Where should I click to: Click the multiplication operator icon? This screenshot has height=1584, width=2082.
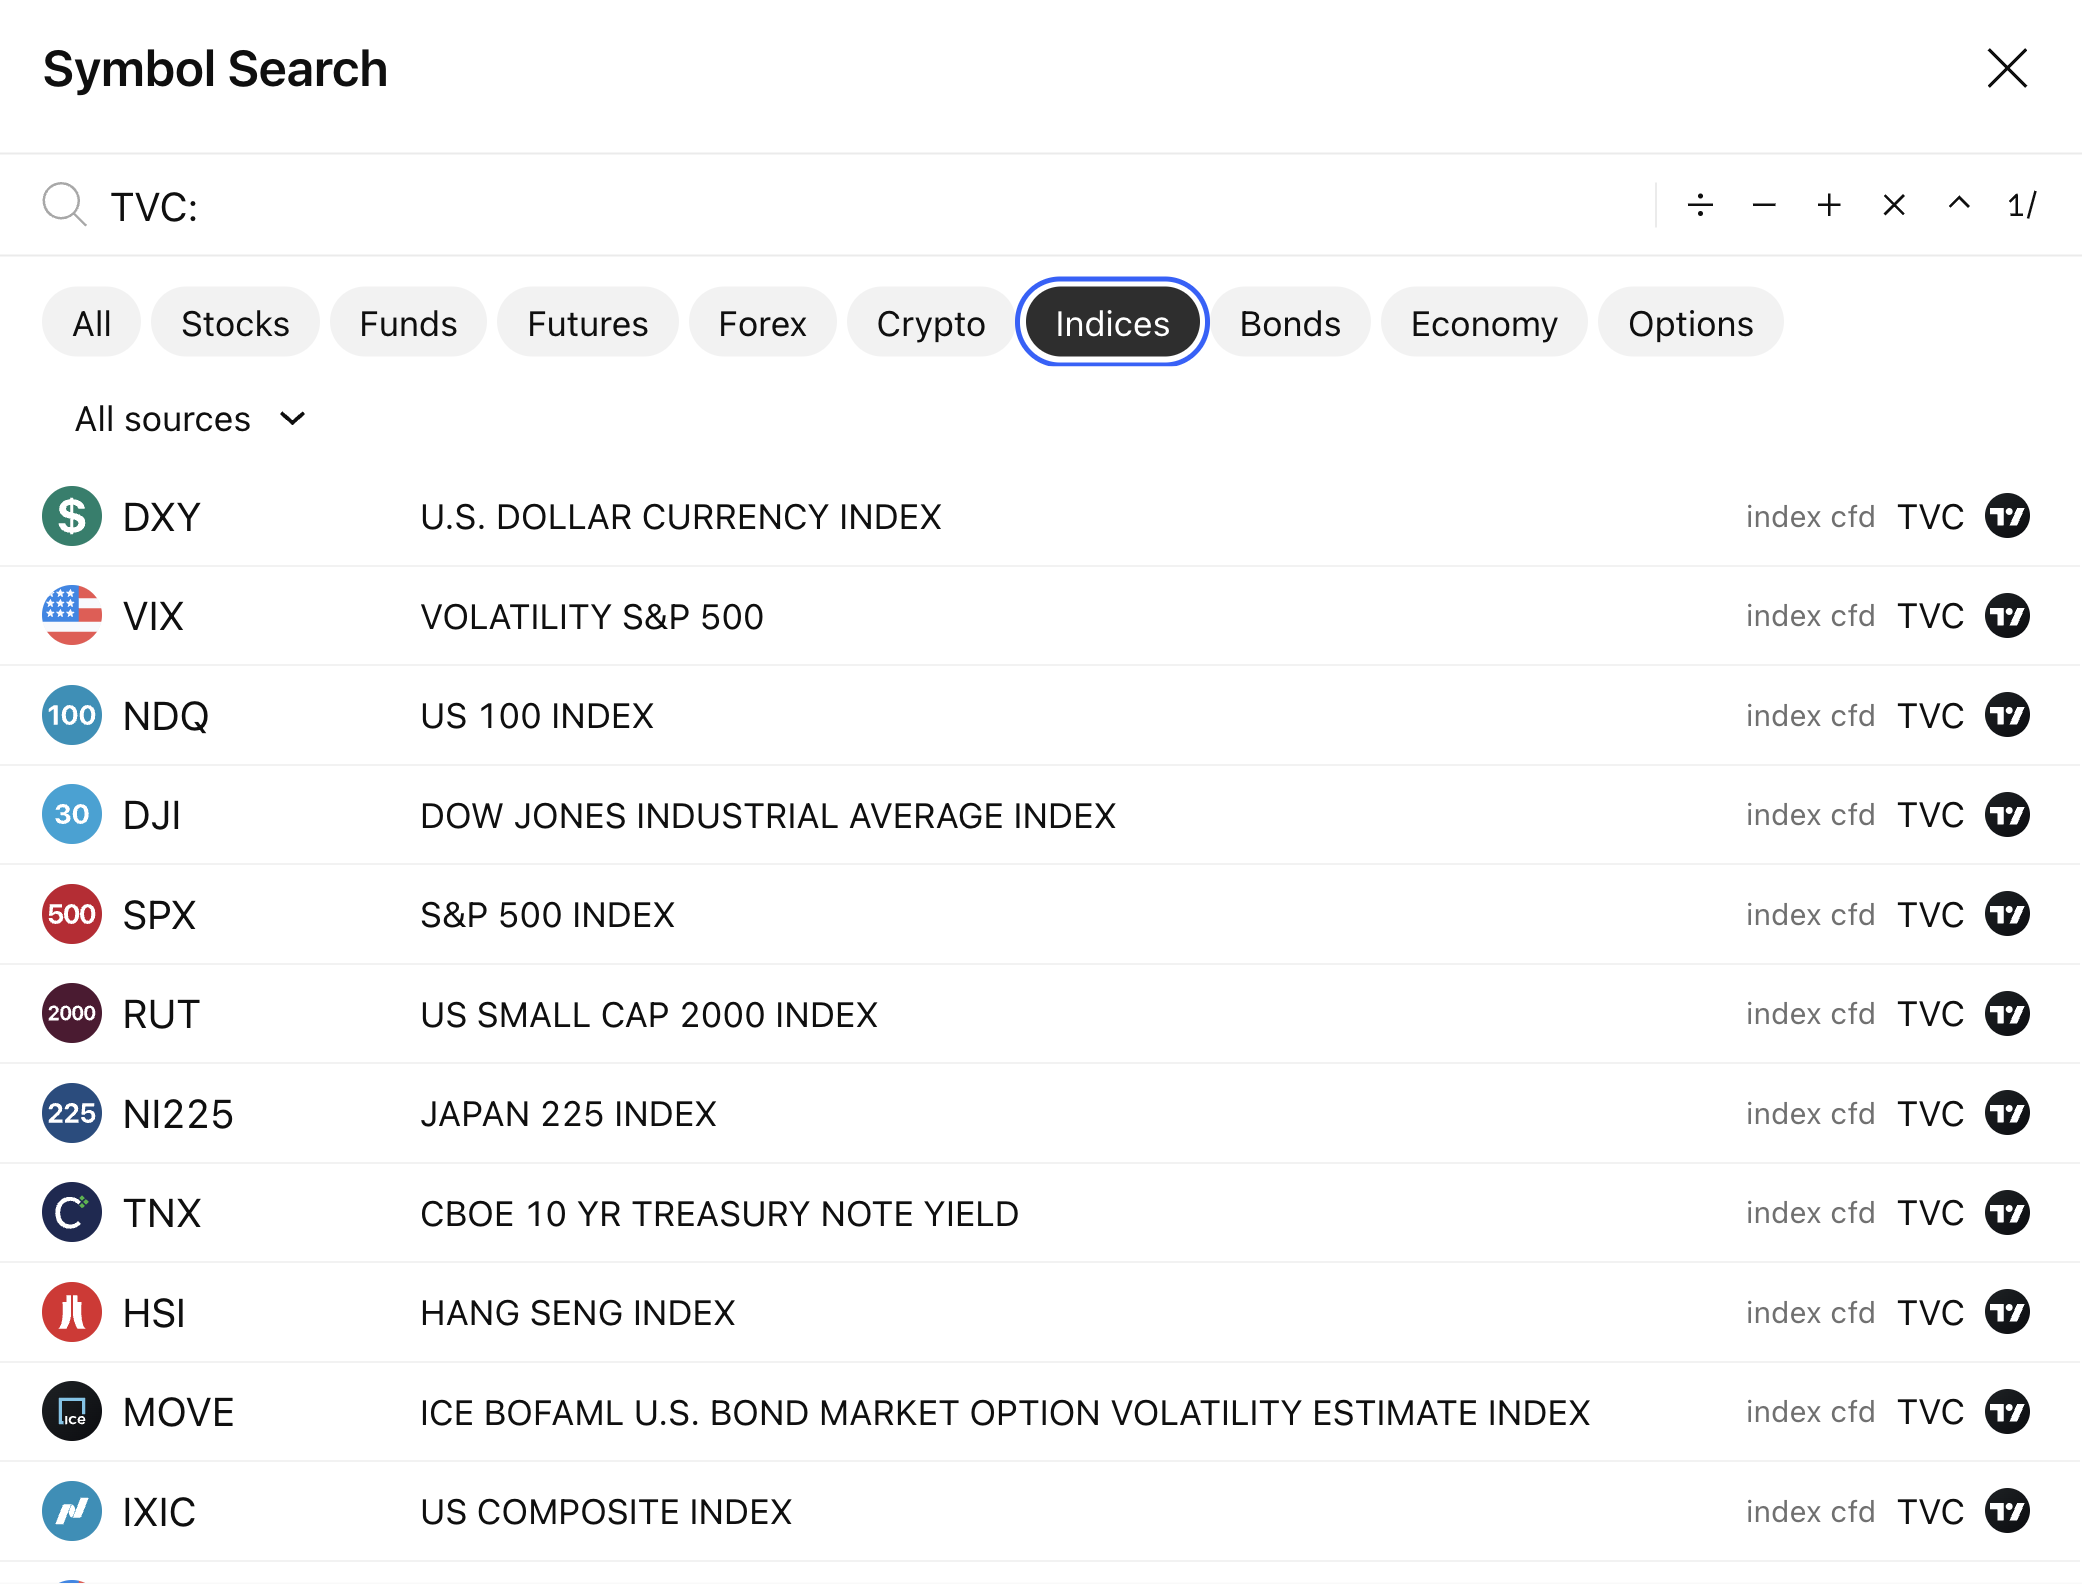point(1894,205)
